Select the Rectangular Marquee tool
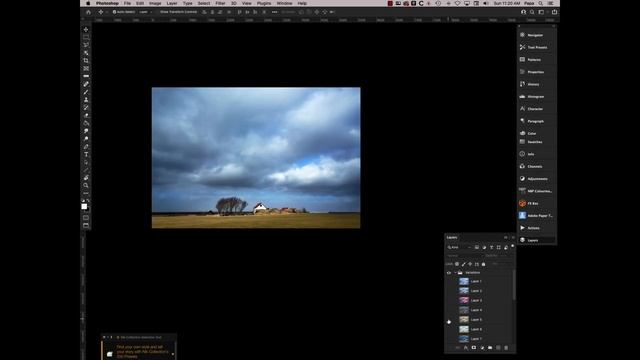Image resolution: width=640 pixels, height=360 pixels. coord(86,37)
